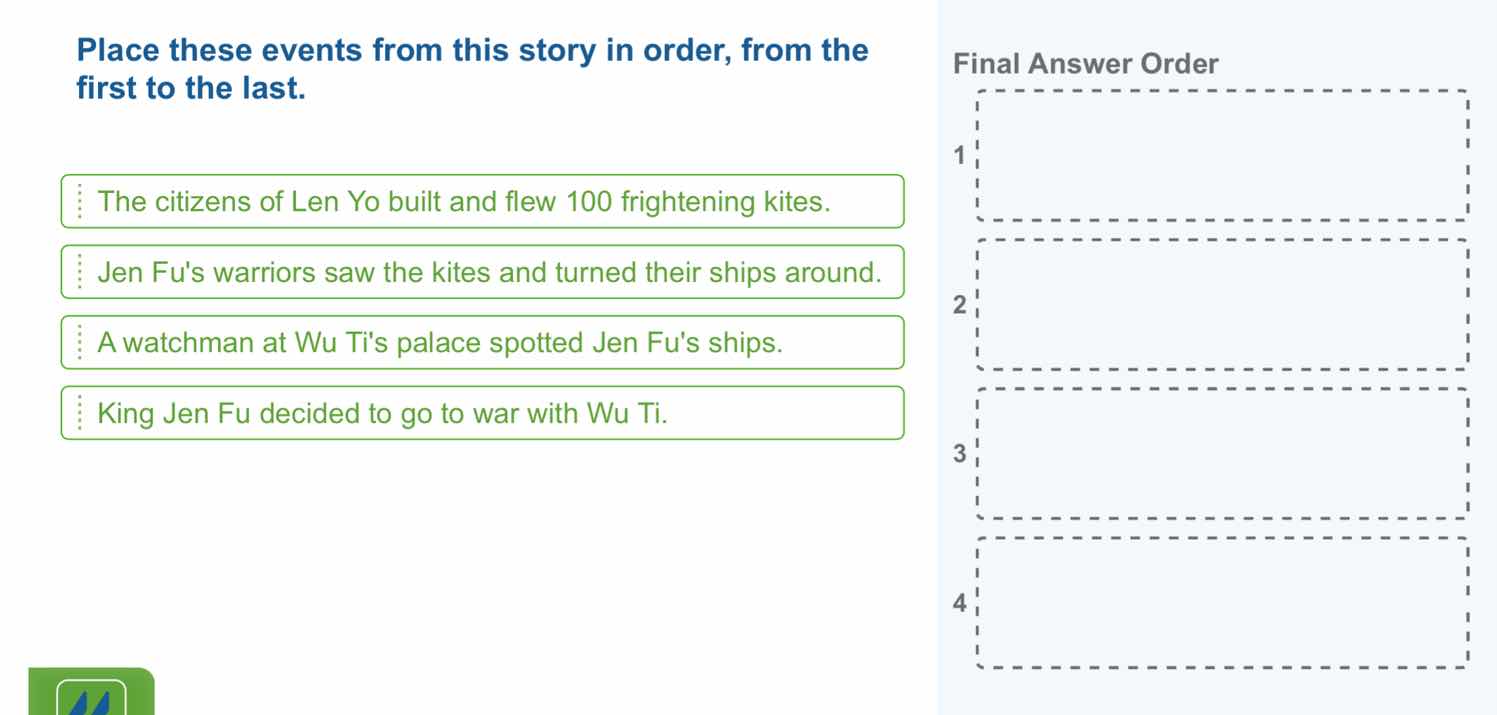Select the card about citizens flying 100 kites

click(x=483, y=201)
